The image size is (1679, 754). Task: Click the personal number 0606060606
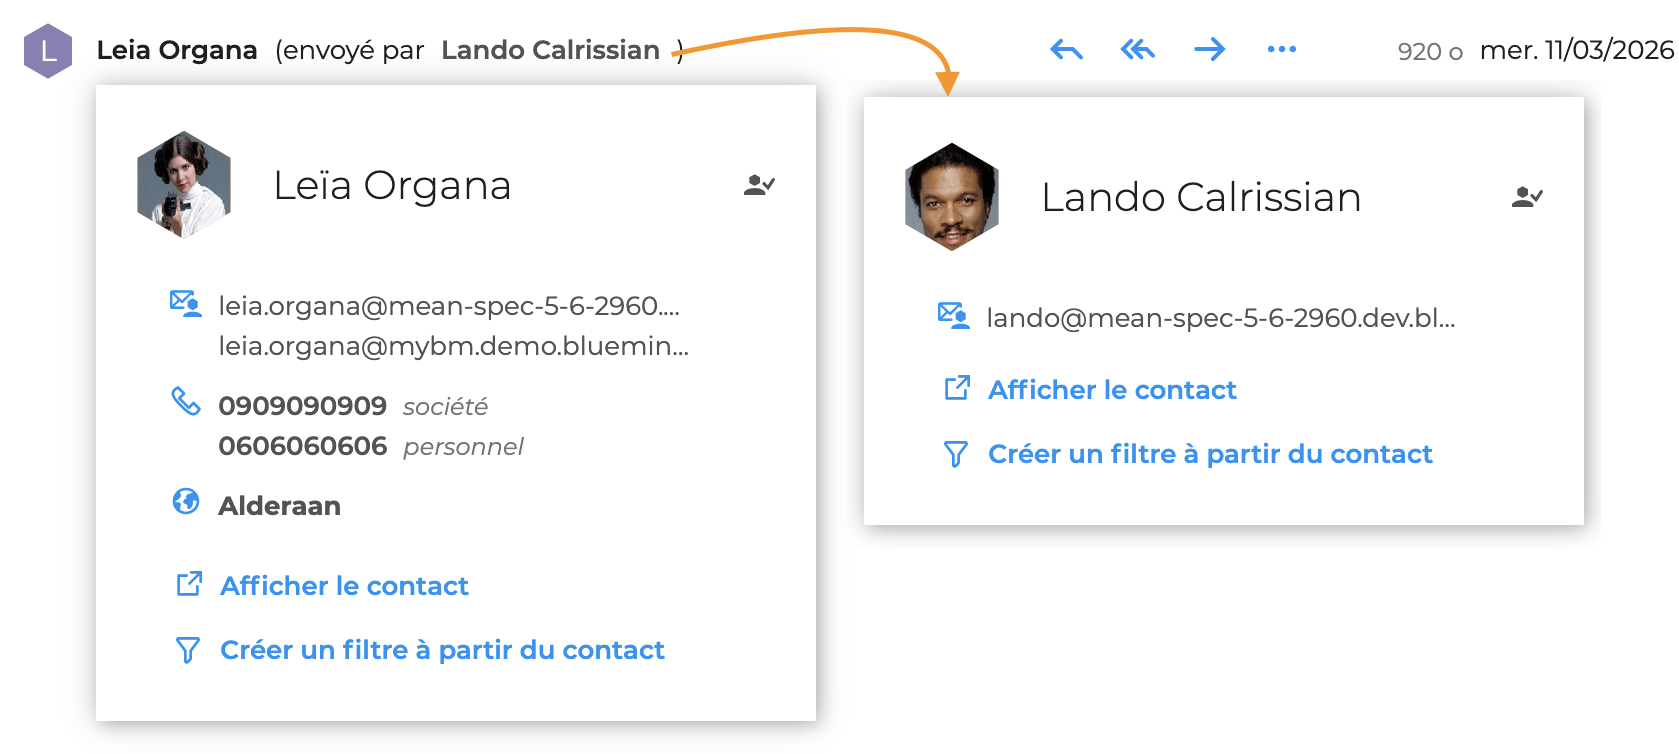coord(302,446)
